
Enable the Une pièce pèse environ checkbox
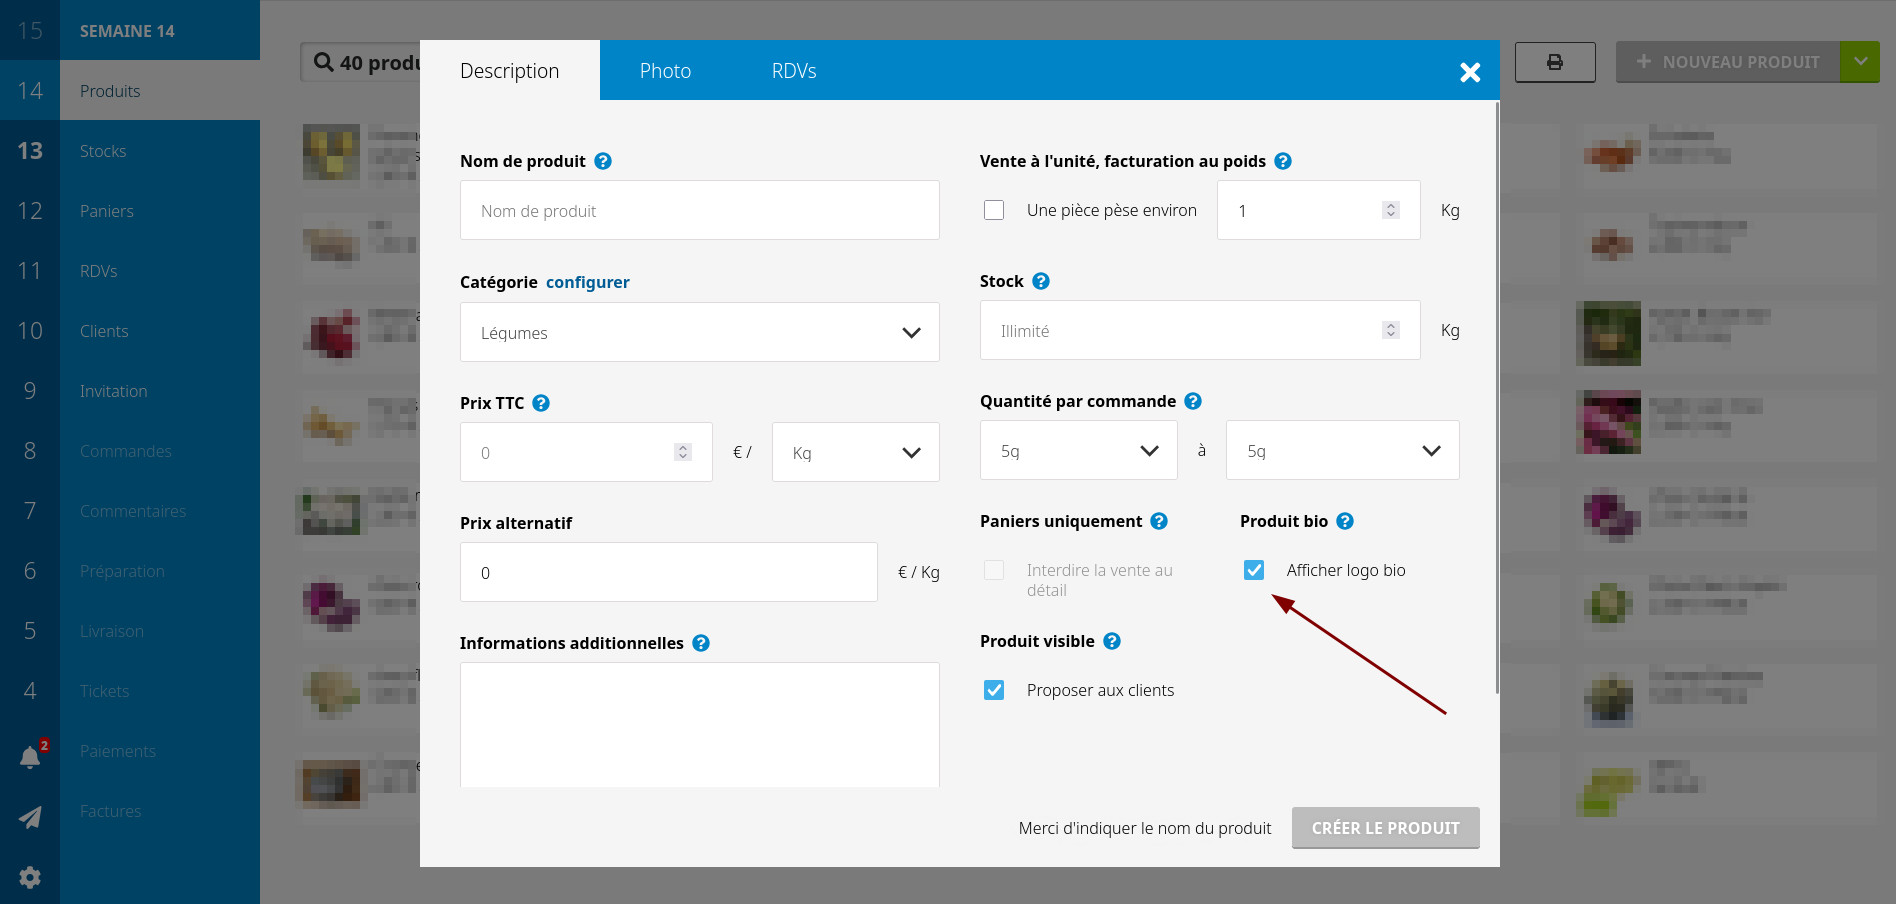coord(994,210)
